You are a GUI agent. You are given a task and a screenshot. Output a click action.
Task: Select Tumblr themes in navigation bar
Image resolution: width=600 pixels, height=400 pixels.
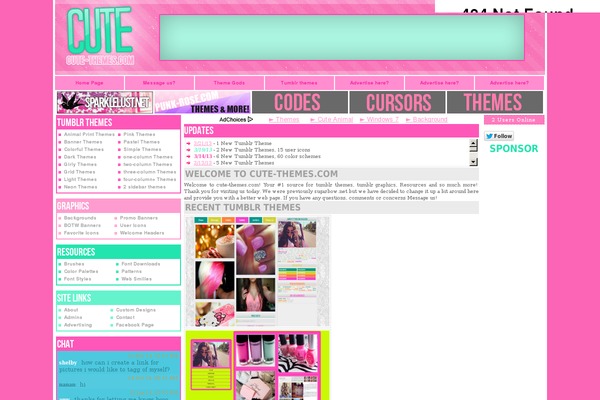[299, 83]
